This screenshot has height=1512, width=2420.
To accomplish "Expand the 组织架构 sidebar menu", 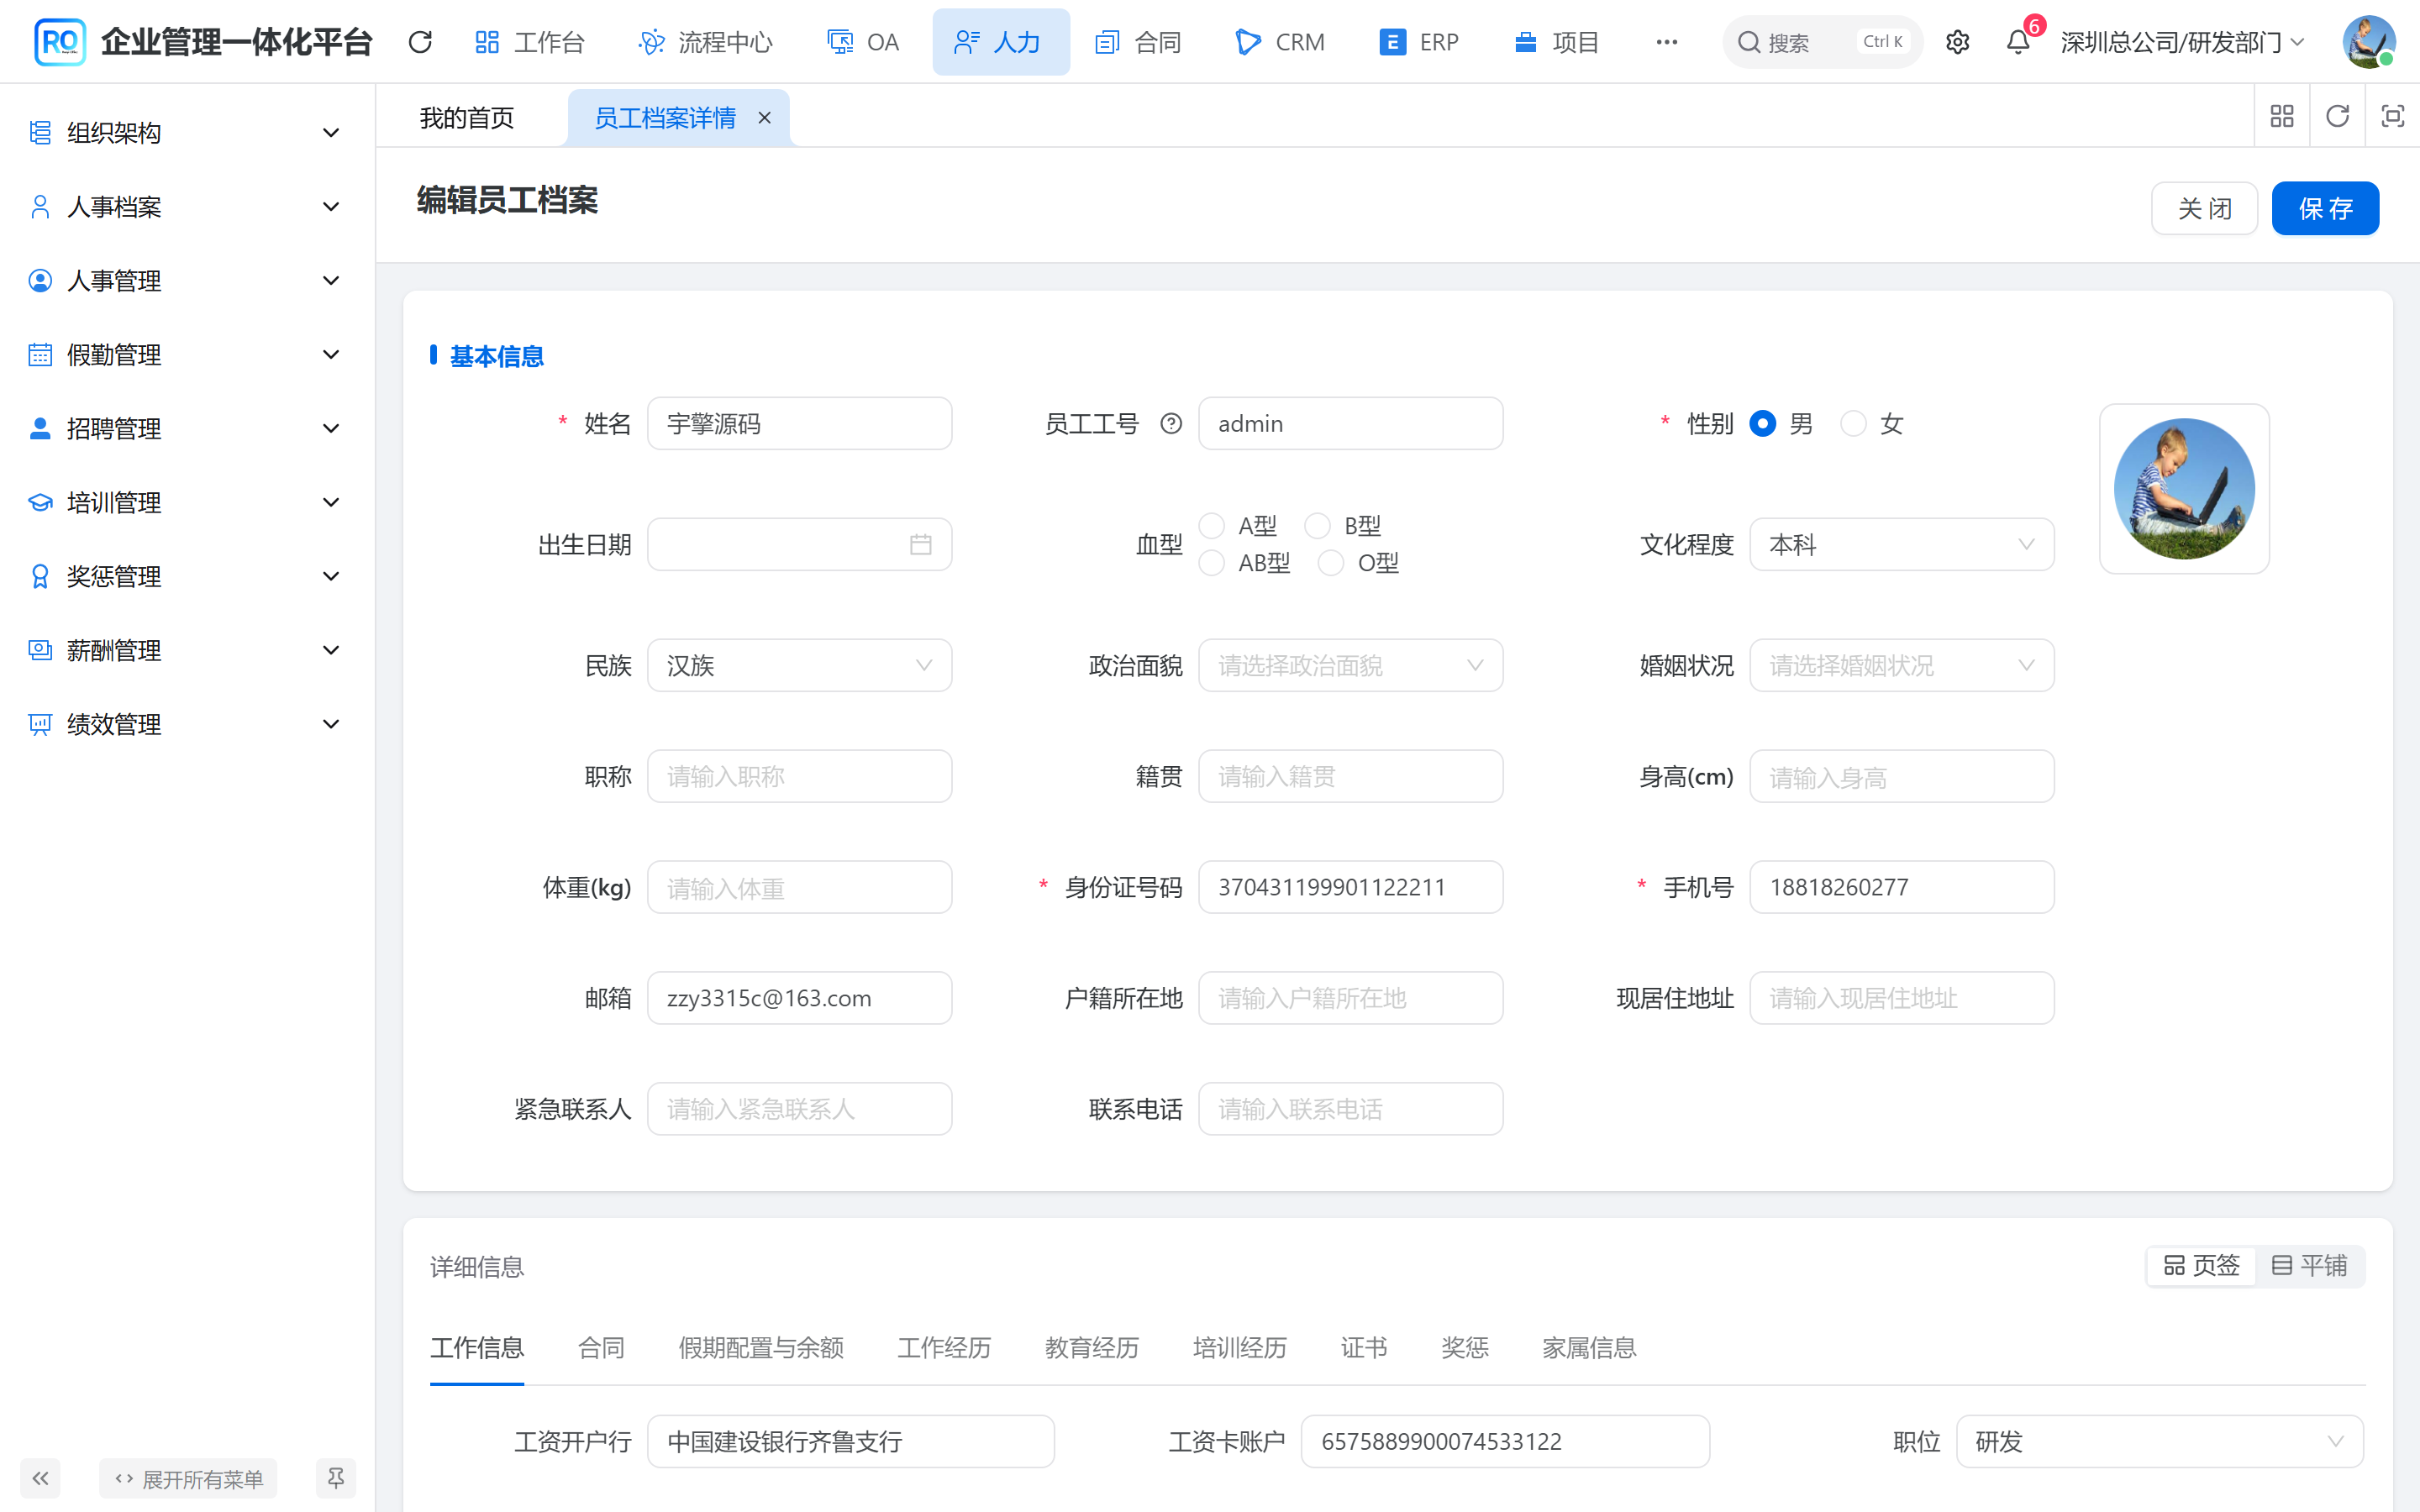I will [x=187, y=133].
